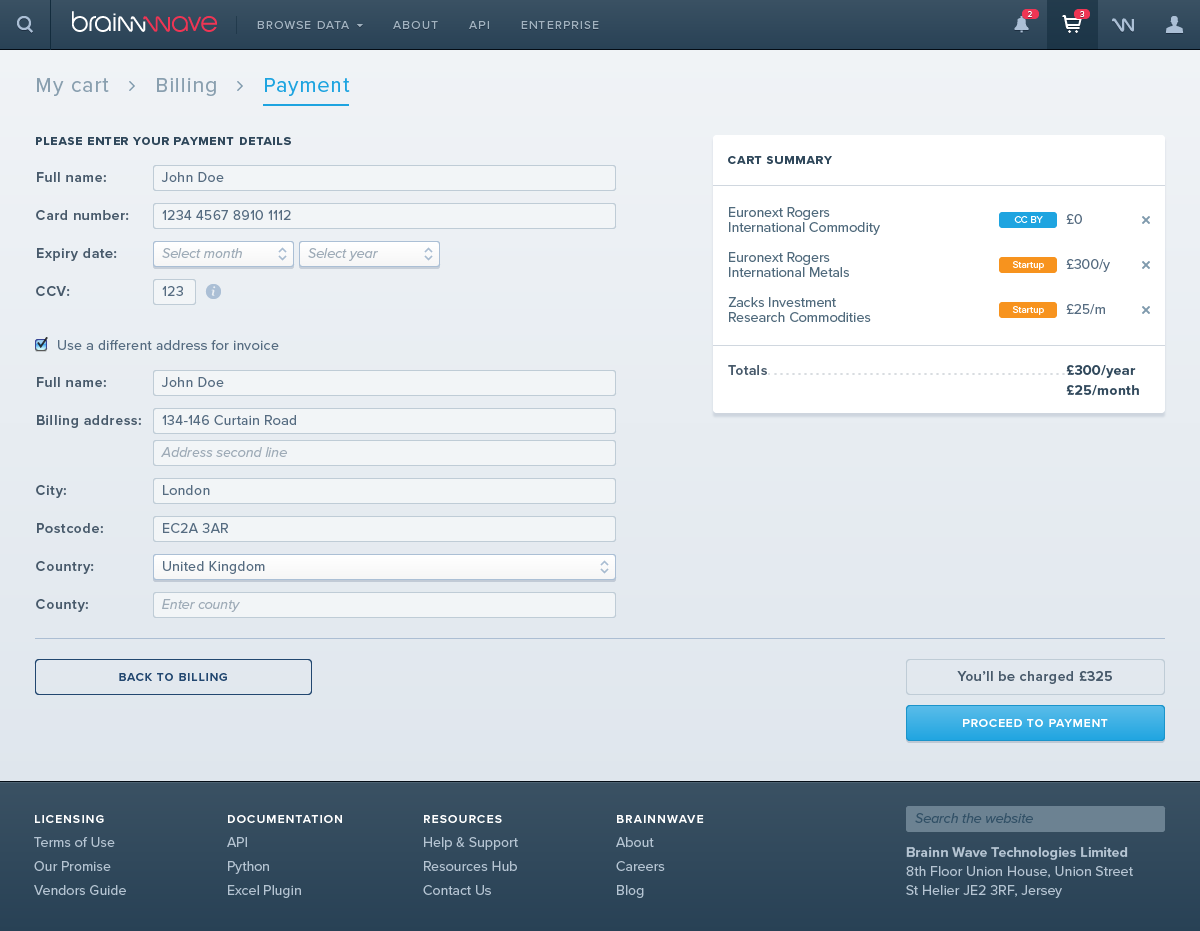
Task: Open Blog footer link
Action: click(x=630, y=891)
